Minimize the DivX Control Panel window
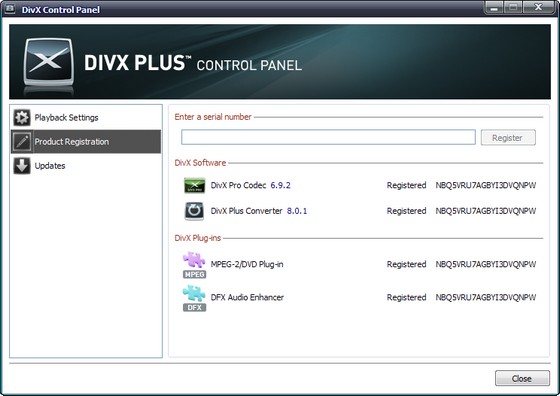Screen dimensions: 560x396 (494, 8)
